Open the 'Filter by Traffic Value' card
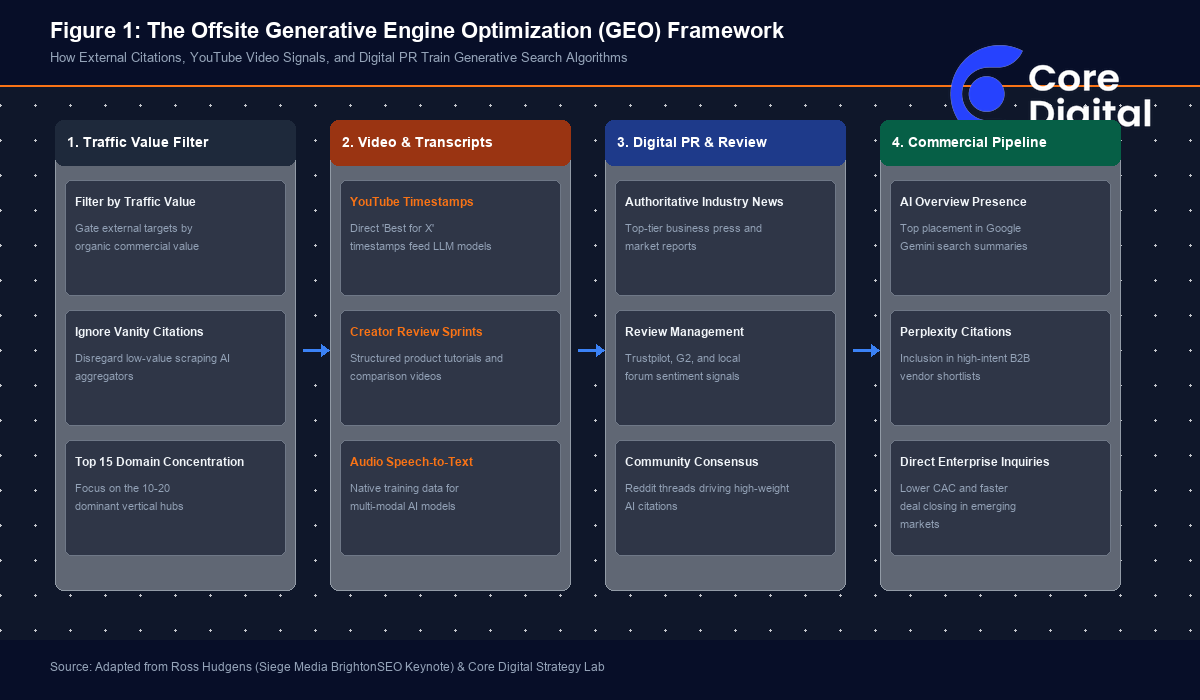This screenshot has height=700, width=1200. (x=175, y=238)
